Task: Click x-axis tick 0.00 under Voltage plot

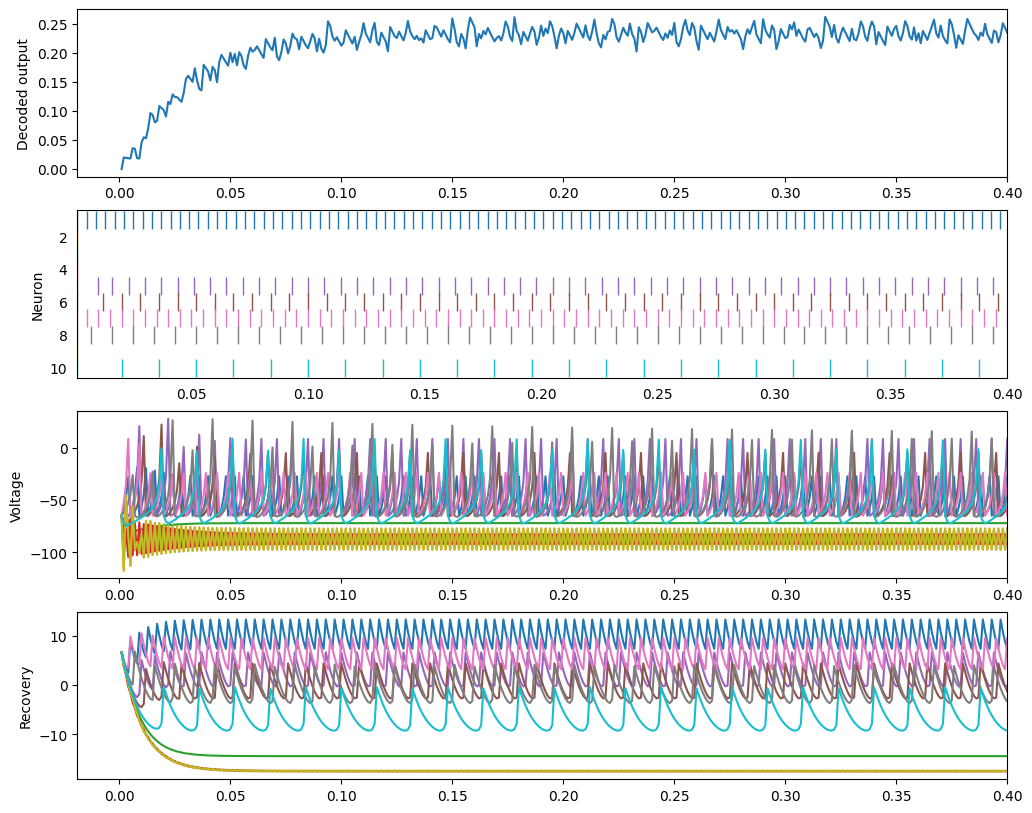Action: pyautogui.click(x=120, y=595)
